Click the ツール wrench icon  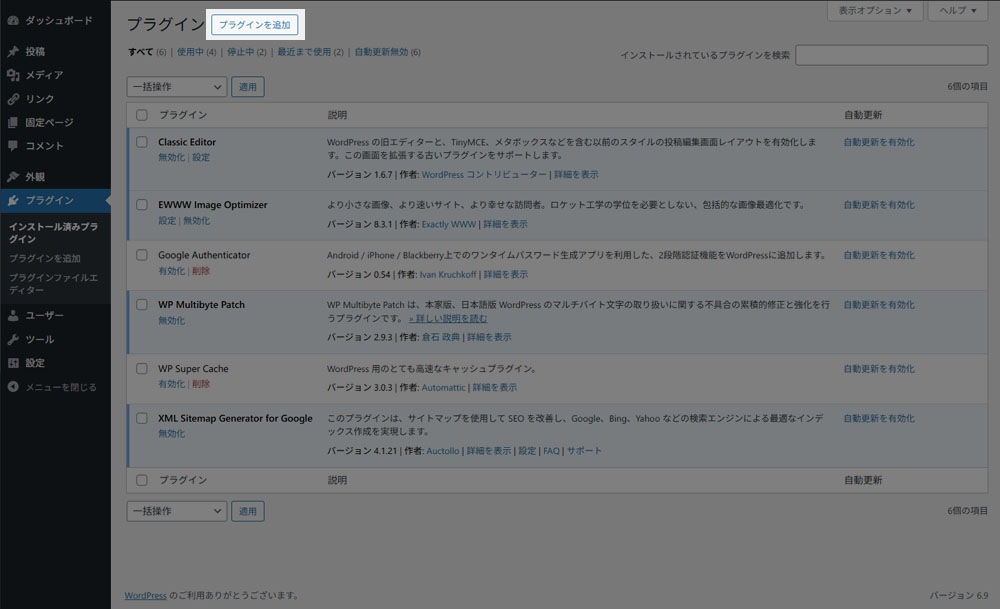pyautogui.click(x=13, y=339)
